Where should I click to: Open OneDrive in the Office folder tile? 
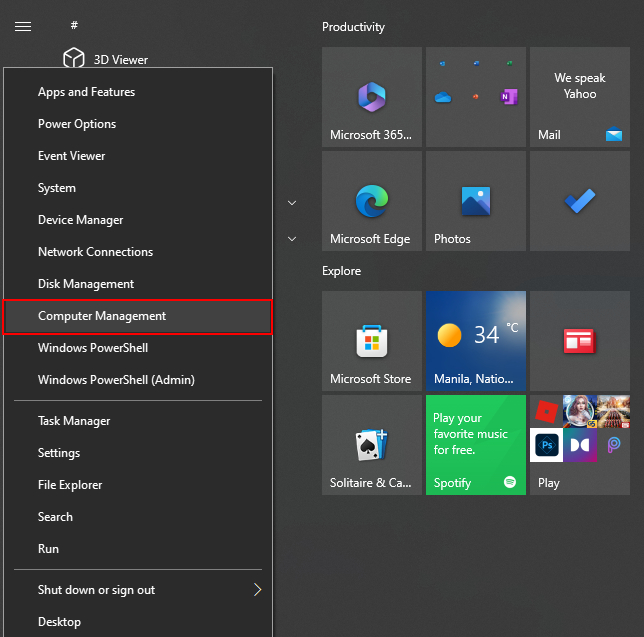443,97
